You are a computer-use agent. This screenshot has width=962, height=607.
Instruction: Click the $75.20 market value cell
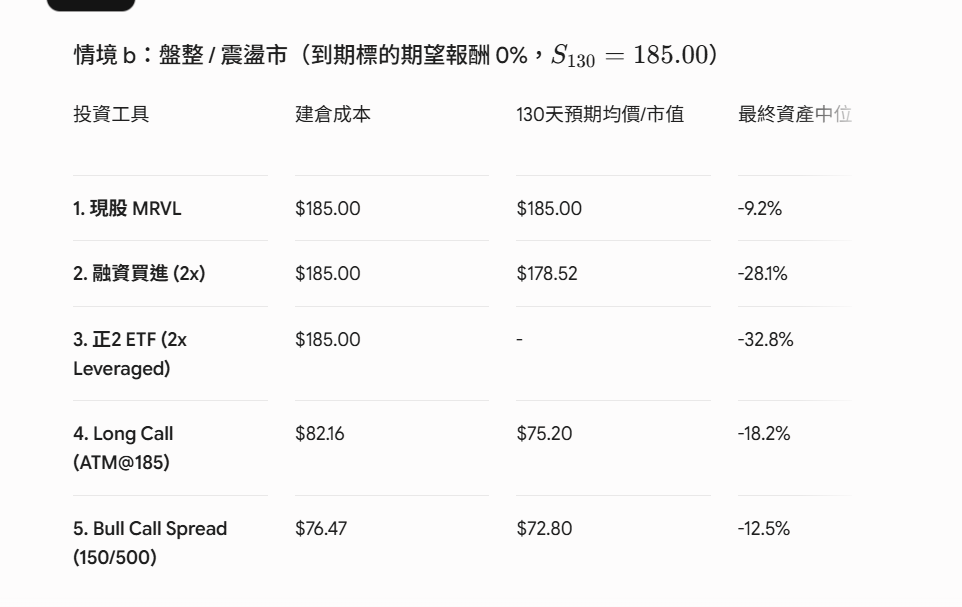point(544,434)
